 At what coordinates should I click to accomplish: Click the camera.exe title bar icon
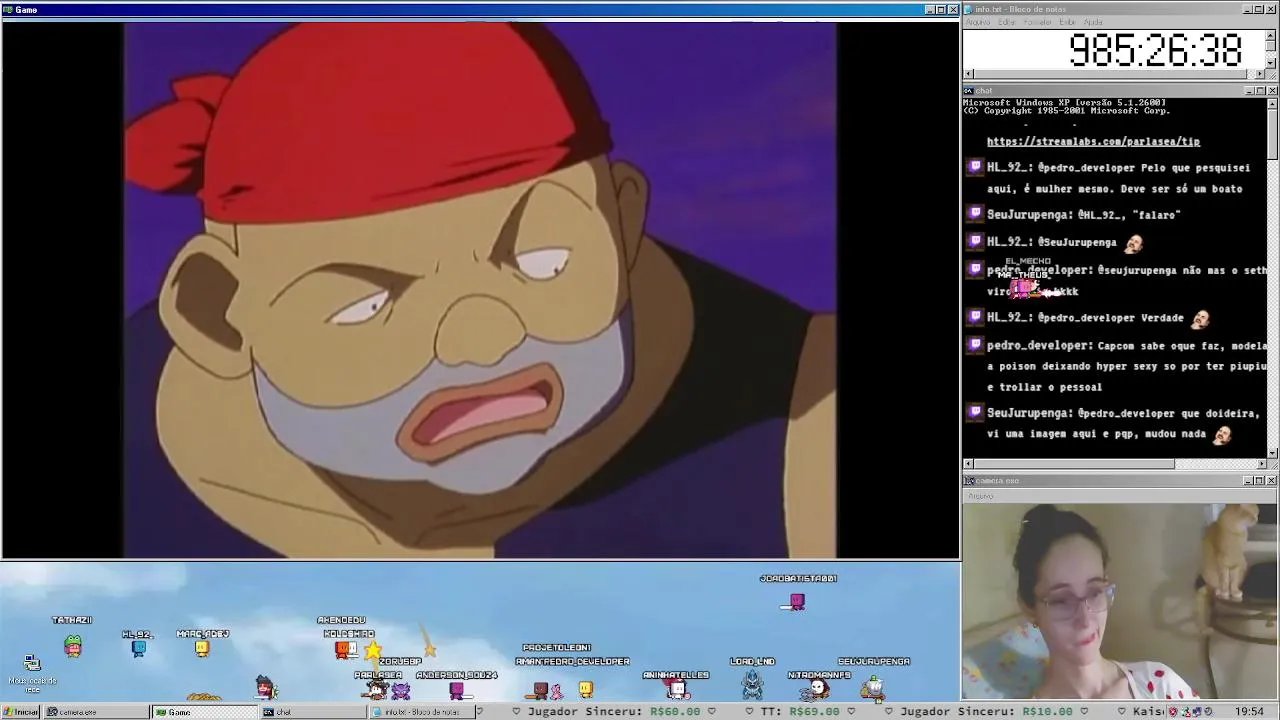coord(968,481)
